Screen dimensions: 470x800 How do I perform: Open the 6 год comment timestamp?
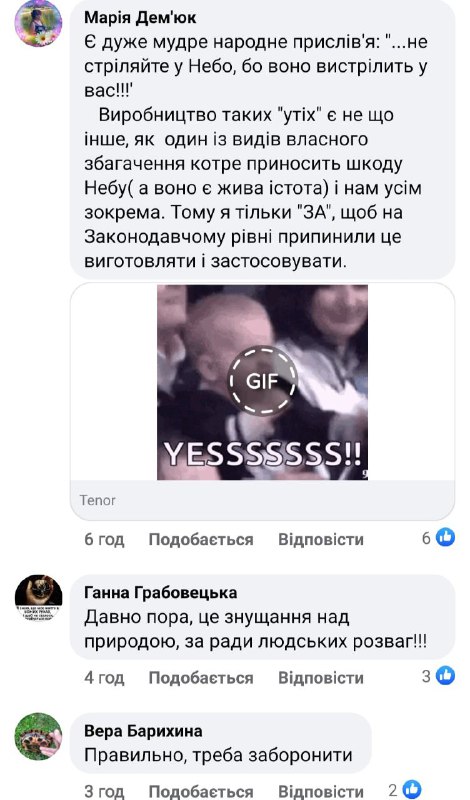point(104,539)
